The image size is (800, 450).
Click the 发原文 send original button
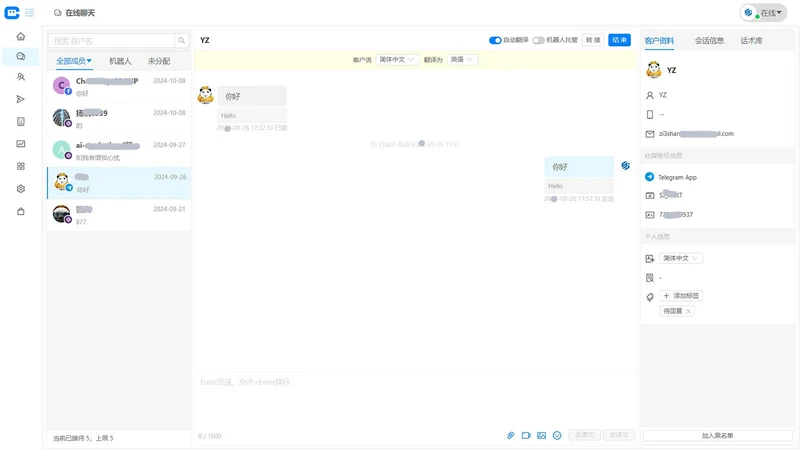(x=584, y=435)
